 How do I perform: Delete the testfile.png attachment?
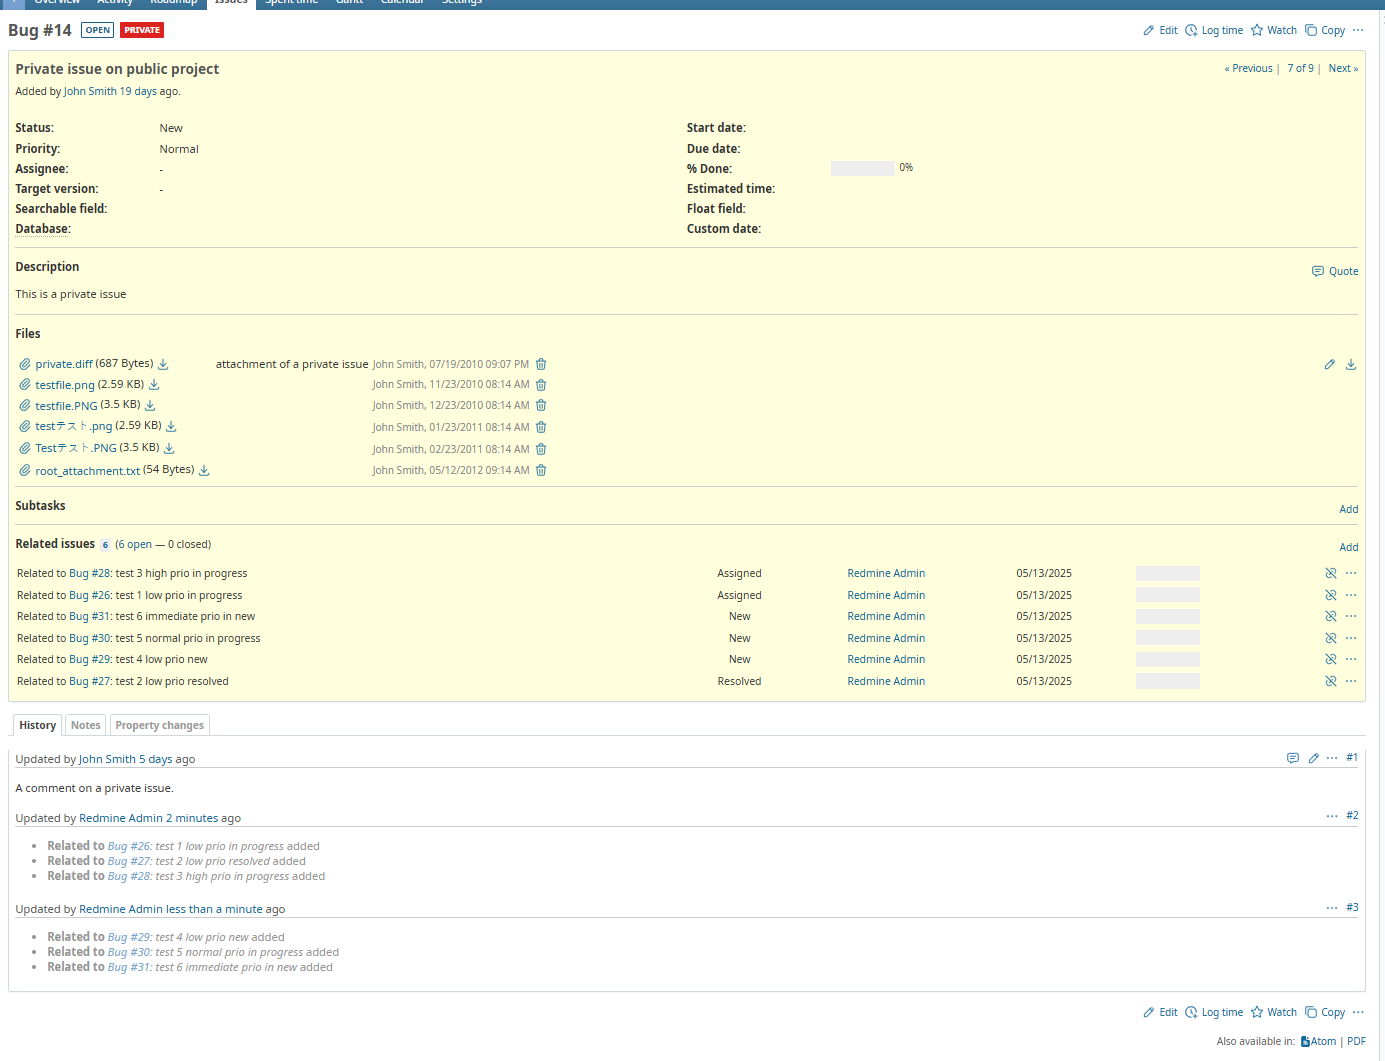pyautogui.click(x=541, y=385)
